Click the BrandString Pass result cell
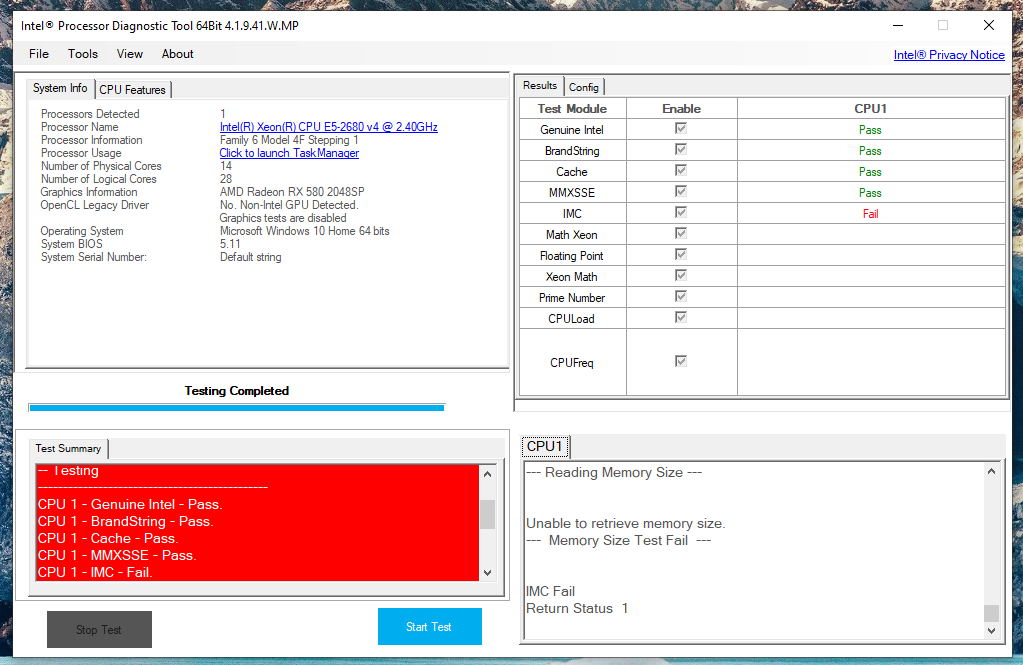 [x=870, y=151]
